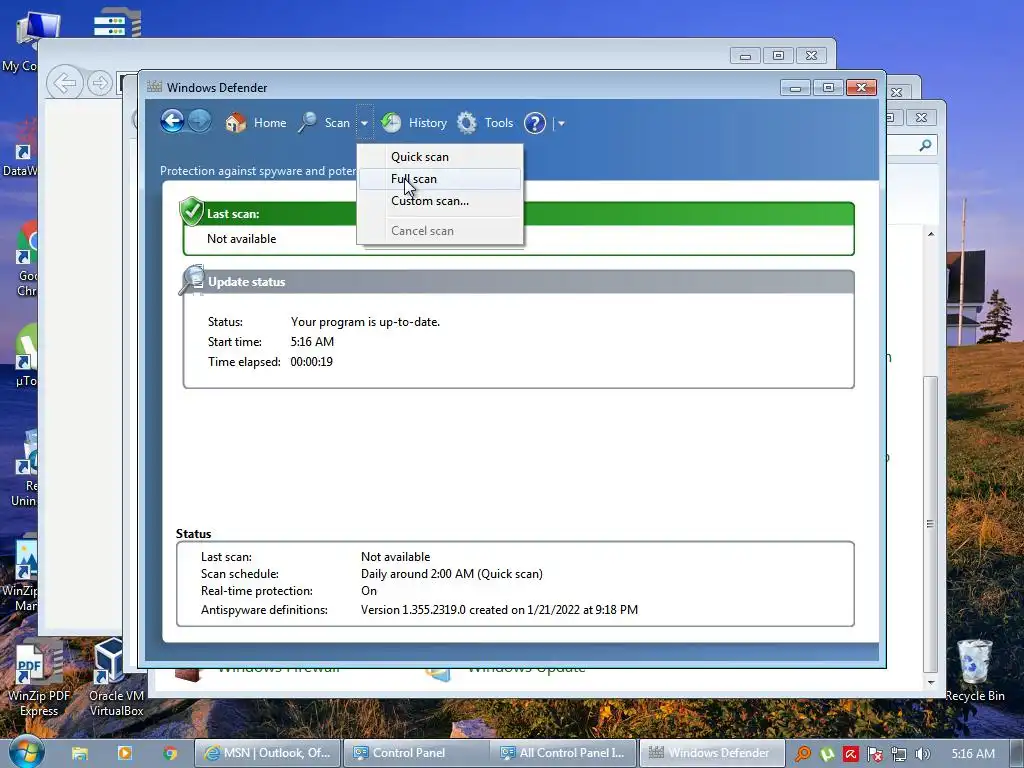
Task: Minimize the Windows Defender window
Action: point(795,88)
